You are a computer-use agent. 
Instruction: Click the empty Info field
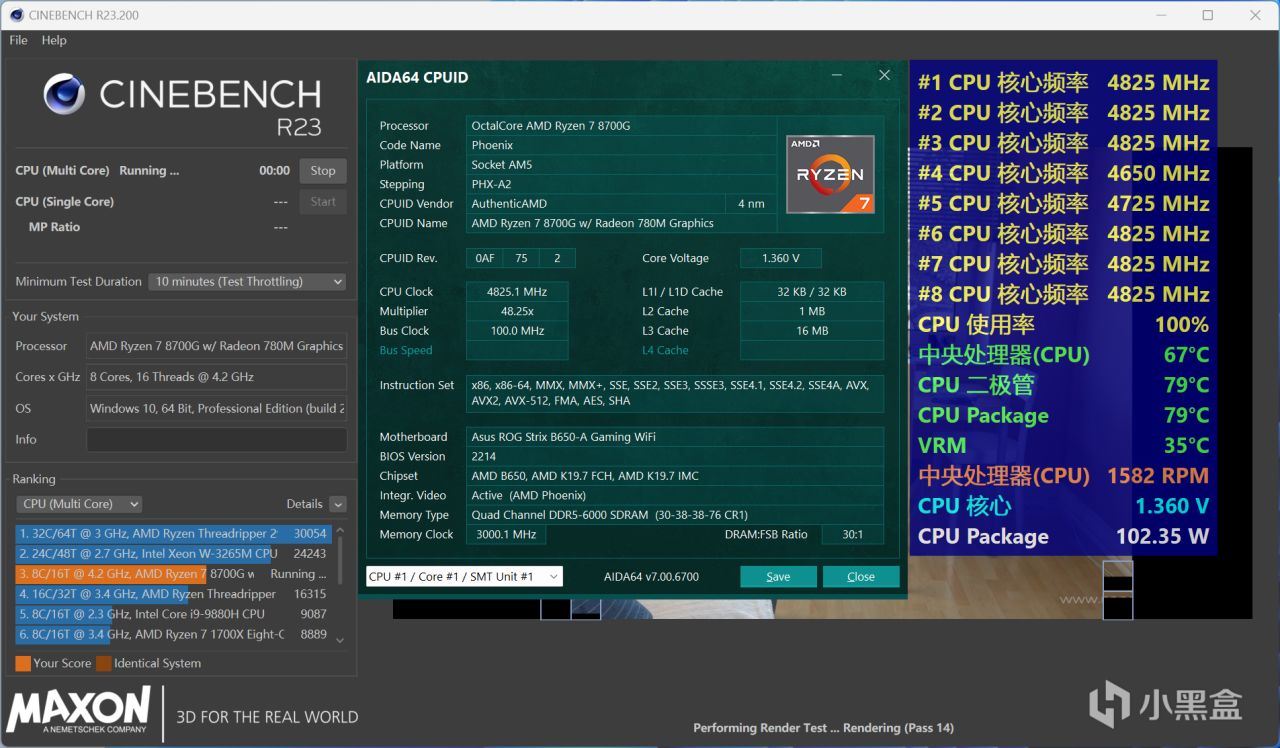pos(217,440)
